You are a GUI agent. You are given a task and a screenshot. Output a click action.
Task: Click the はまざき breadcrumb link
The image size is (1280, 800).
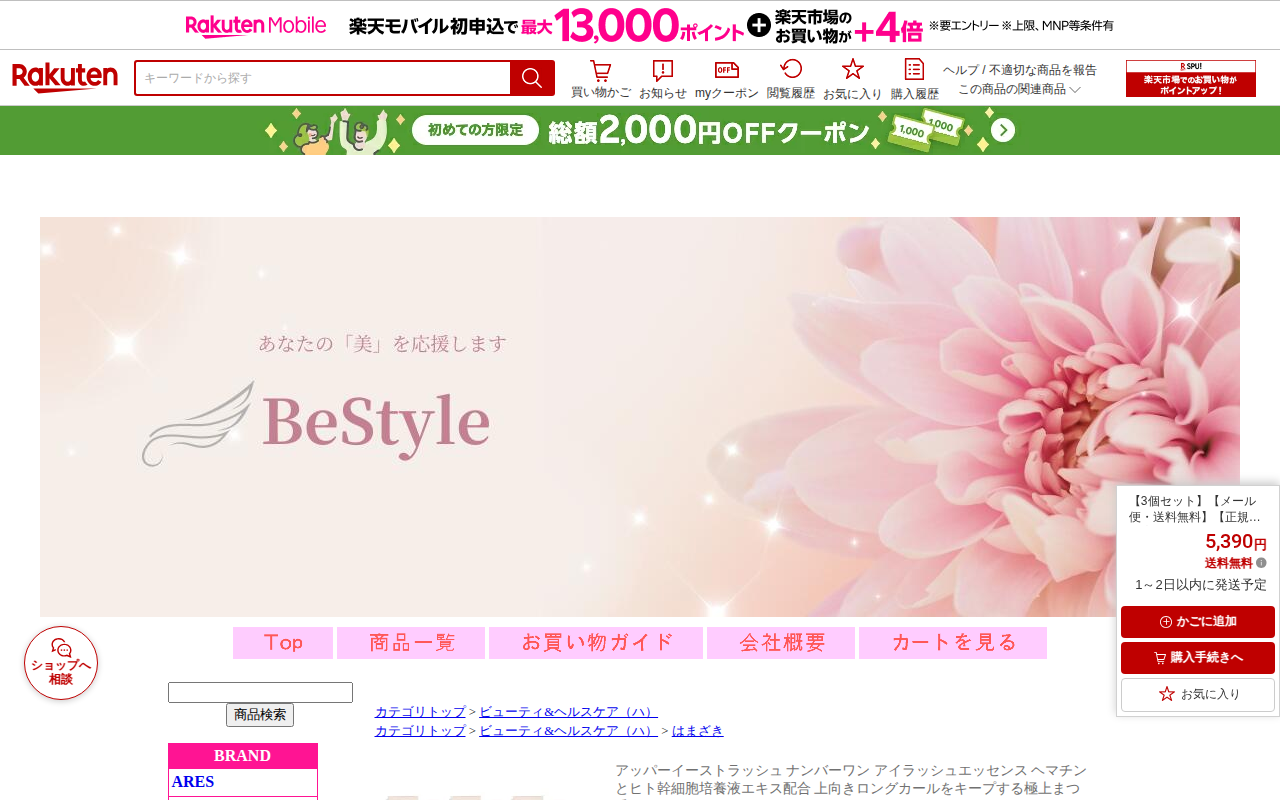(698, 731)
